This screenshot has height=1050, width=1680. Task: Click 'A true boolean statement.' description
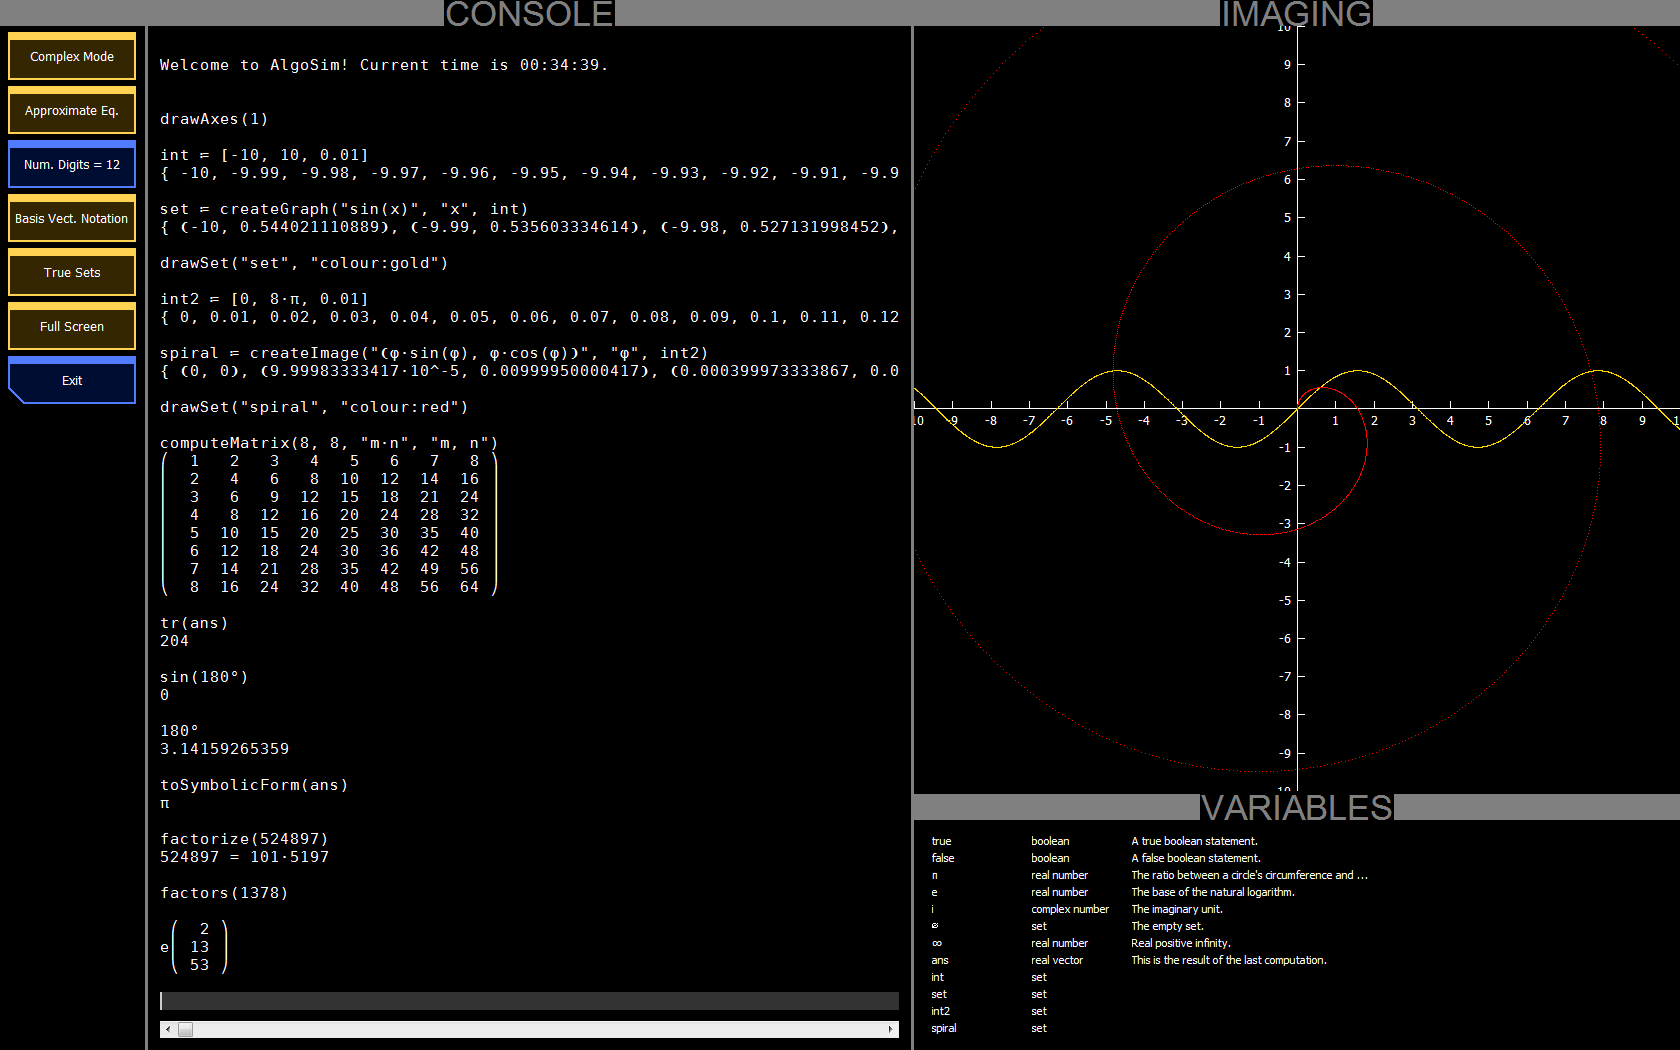[x=1194, y=841]
